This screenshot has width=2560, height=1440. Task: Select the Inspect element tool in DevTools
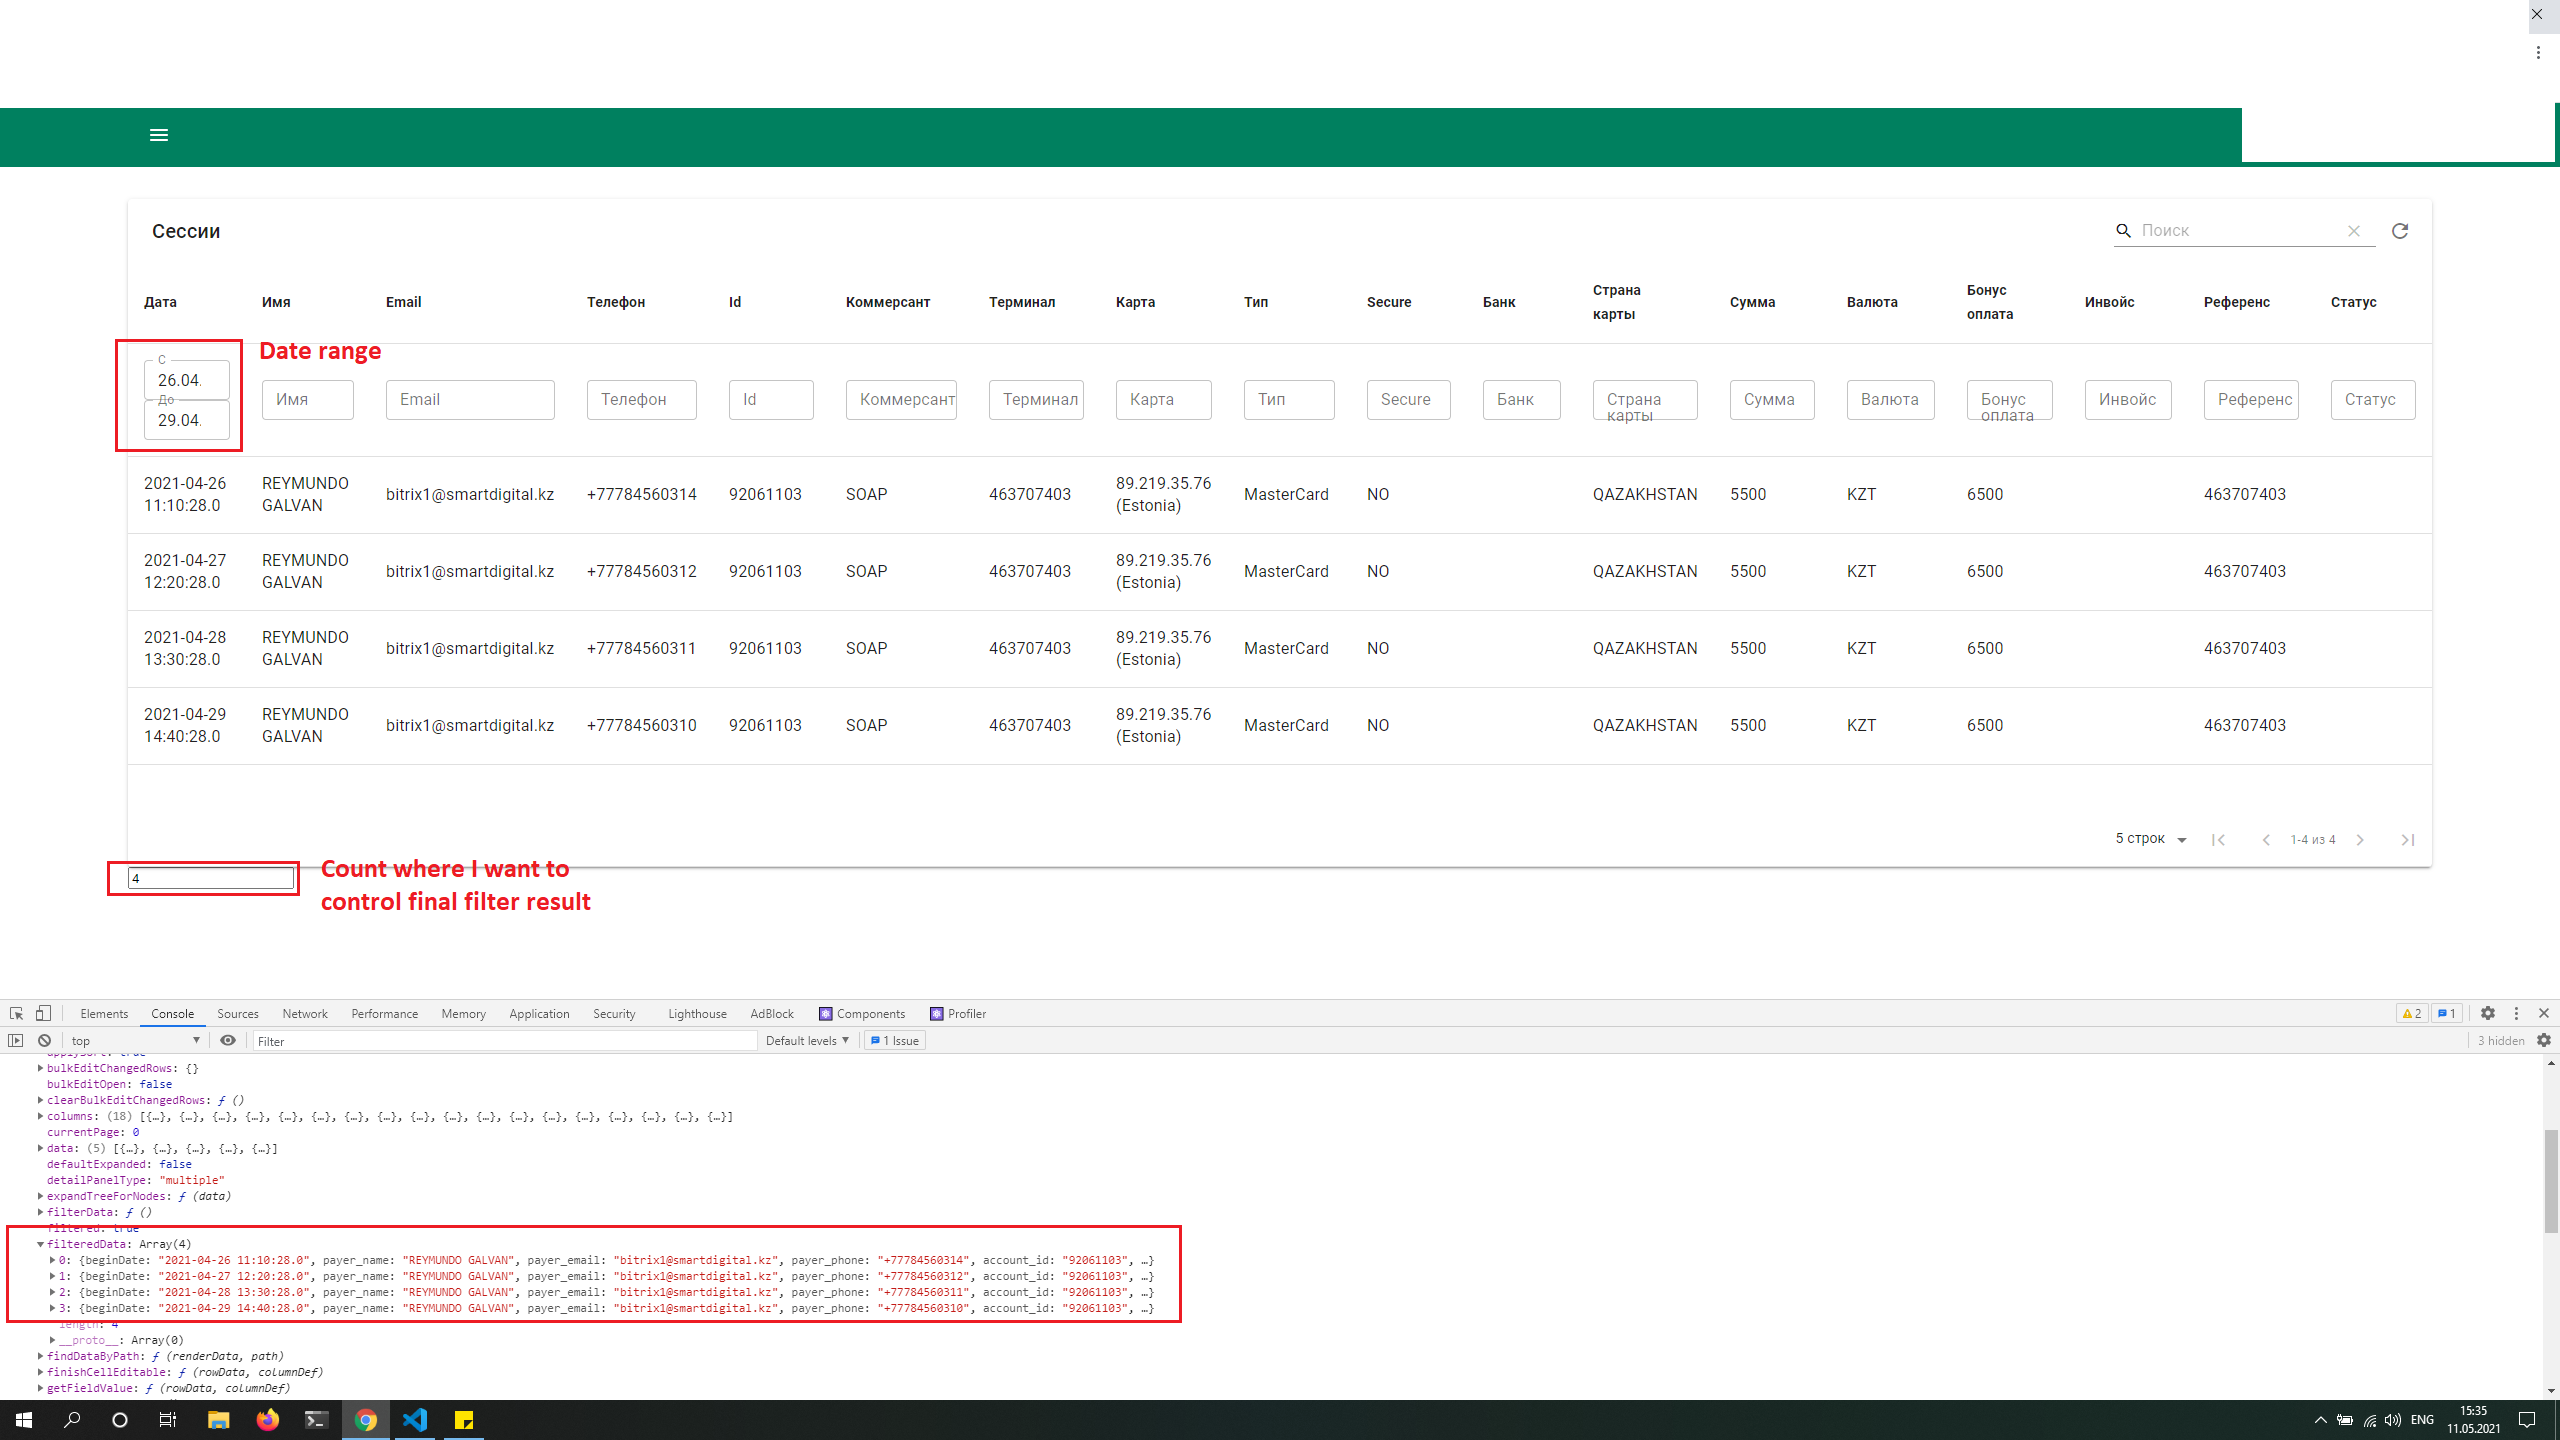pos(16,1013)
